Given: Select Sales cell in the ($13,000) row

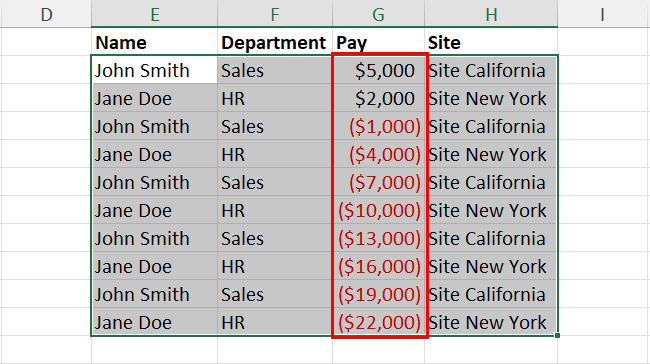Looking at the screenshot, I should [x=275, y=238].
